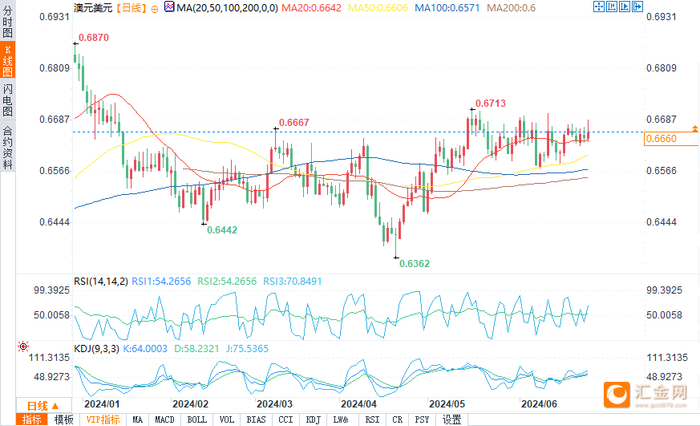This screenshot has height=426, width=700.
Task: Click the arrow export icon at top right
Action: [637, 6]
